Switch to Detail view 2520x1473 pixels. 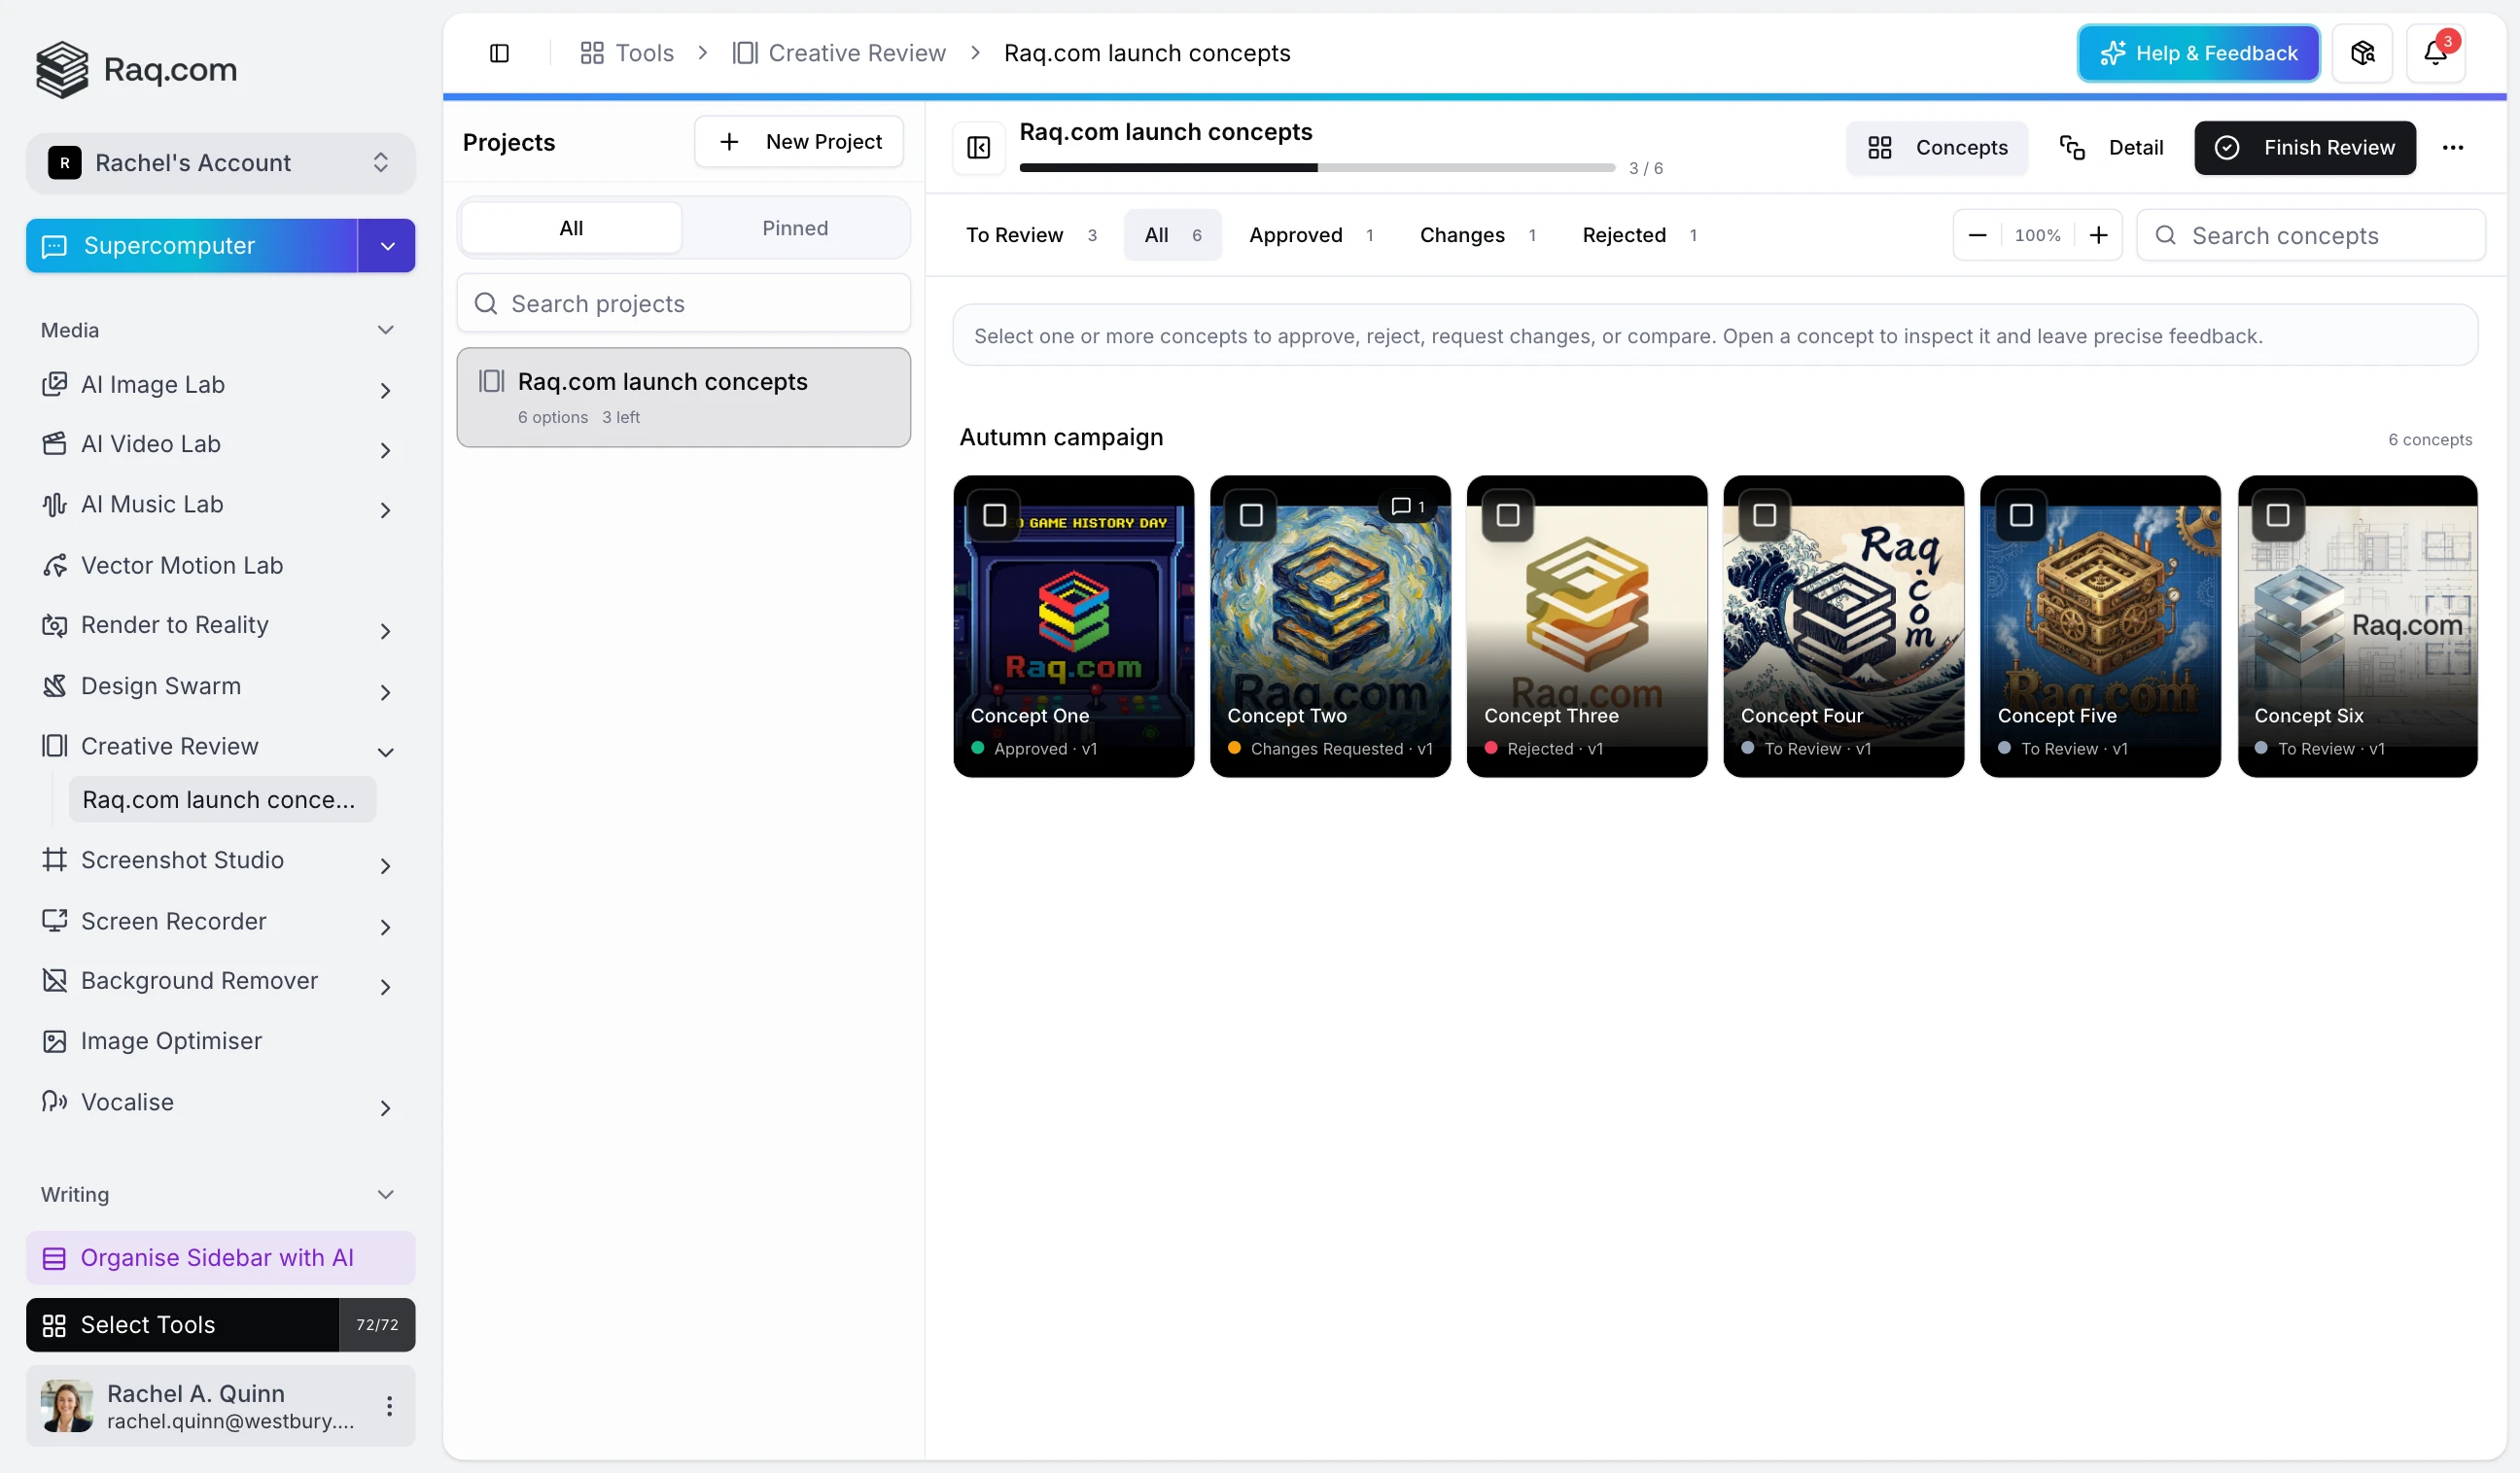[2111, 148]
